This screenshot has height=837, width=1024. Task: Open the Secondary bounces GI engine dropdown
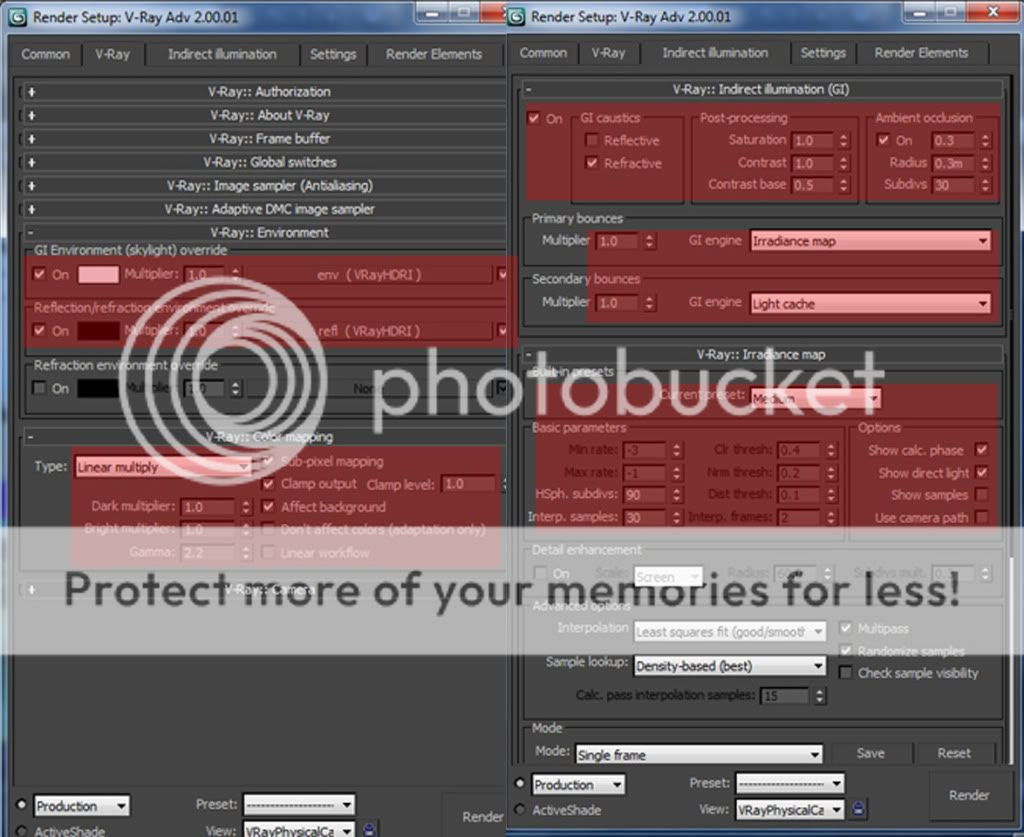(871, 304)
